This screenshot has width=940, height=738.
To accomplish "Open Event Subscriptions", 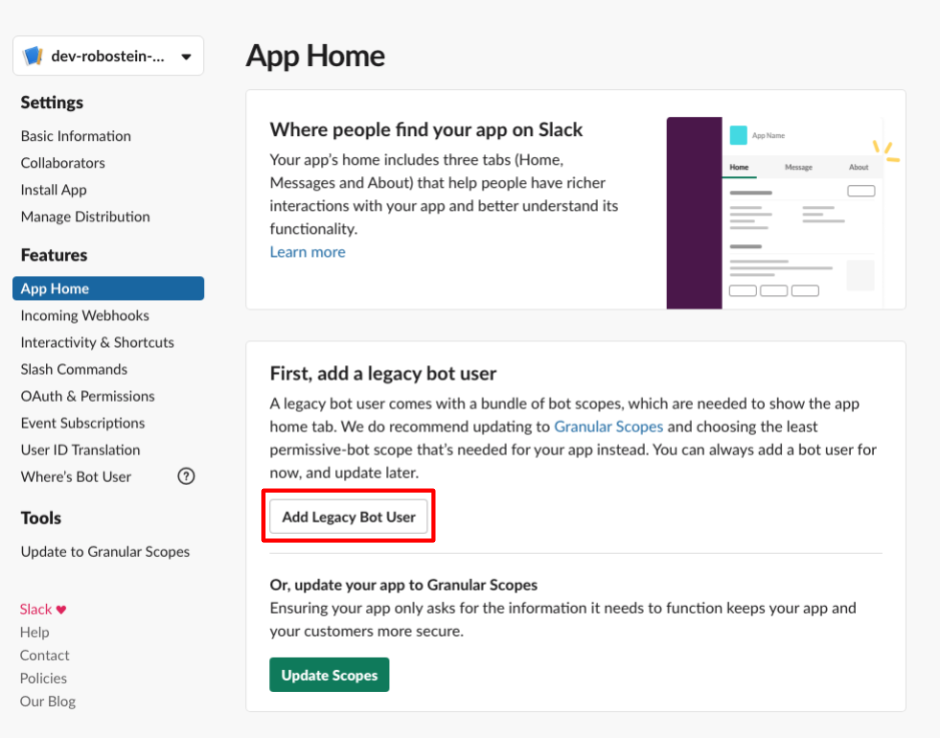I will point(83,423).
